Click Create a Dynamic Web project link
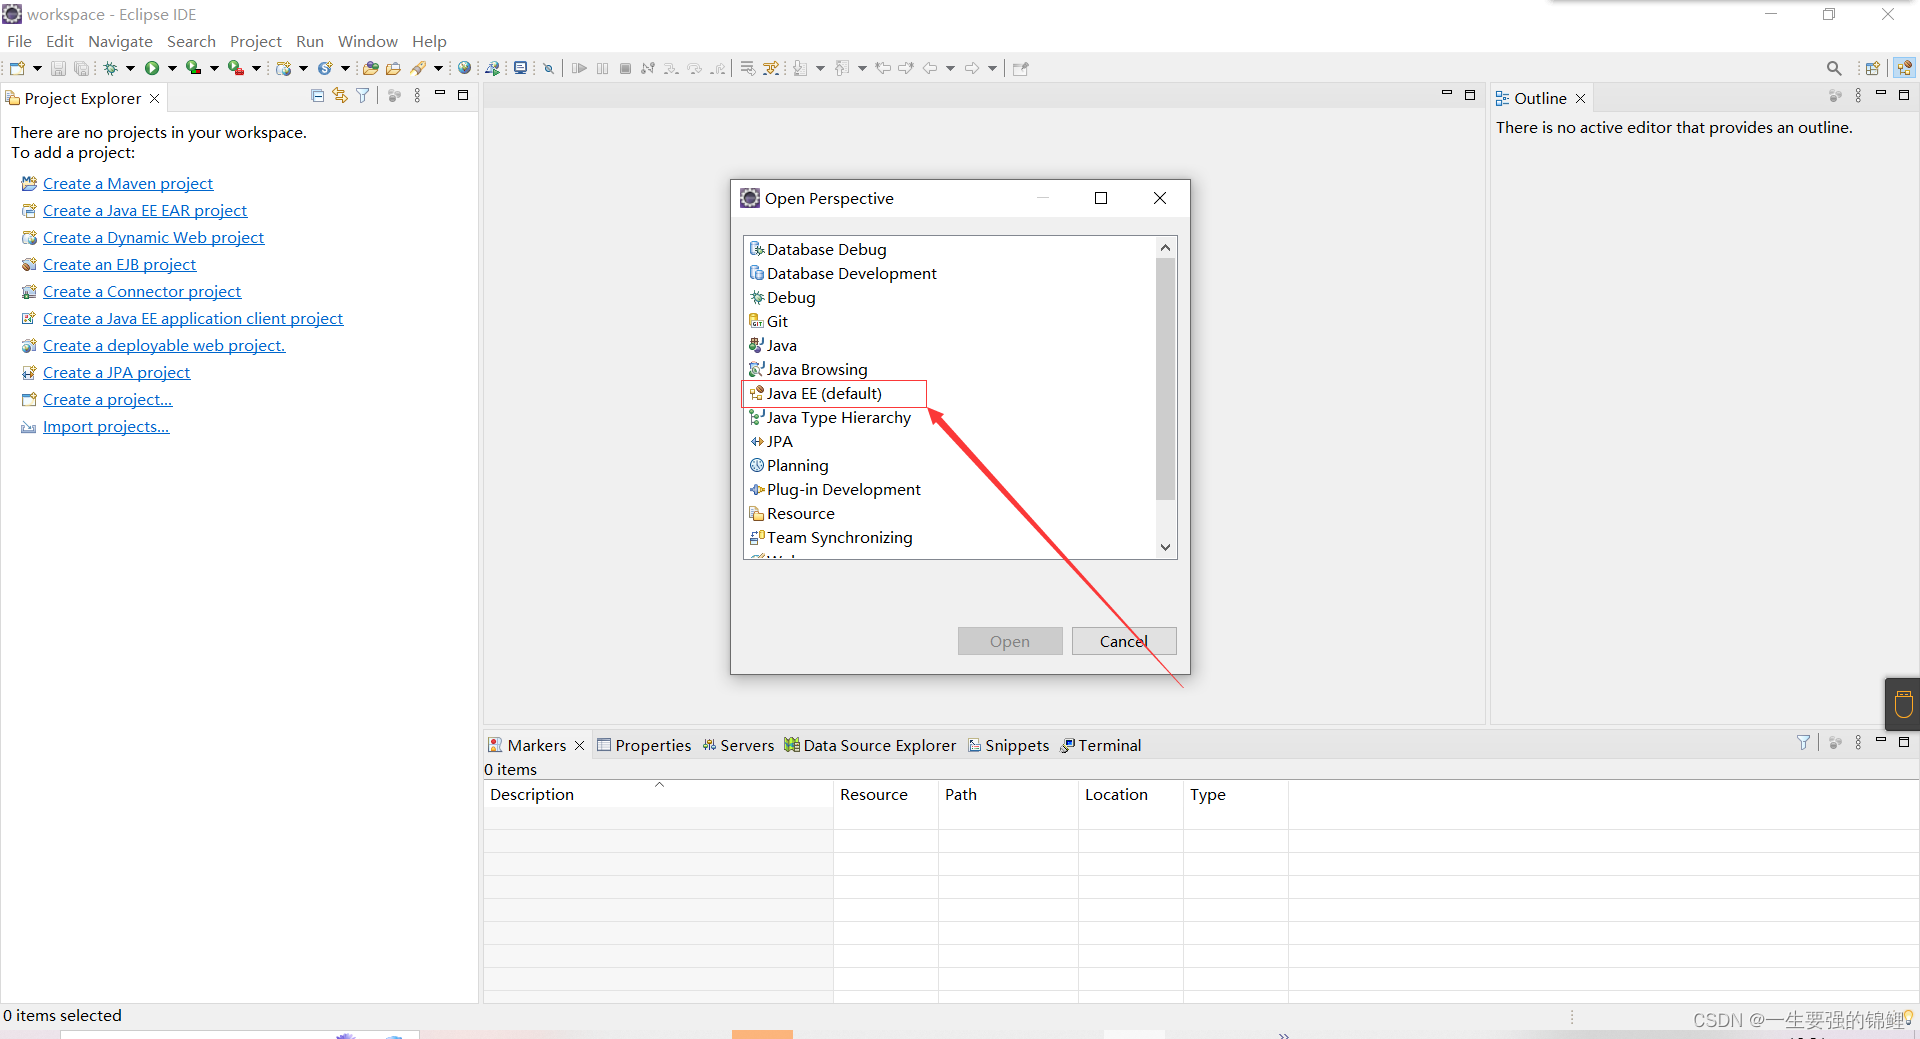This screenshot has width=1920, height=1039. (153, 237)
